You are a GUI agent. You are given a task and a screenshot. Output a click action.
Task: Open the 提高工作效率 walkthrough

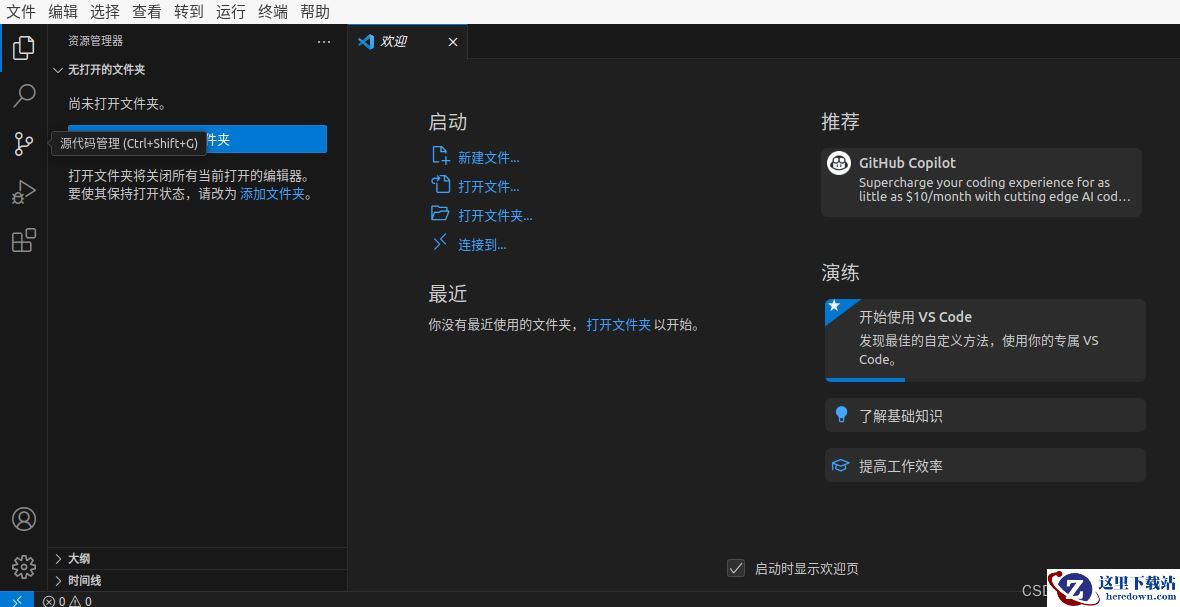(x=985, y=466)
